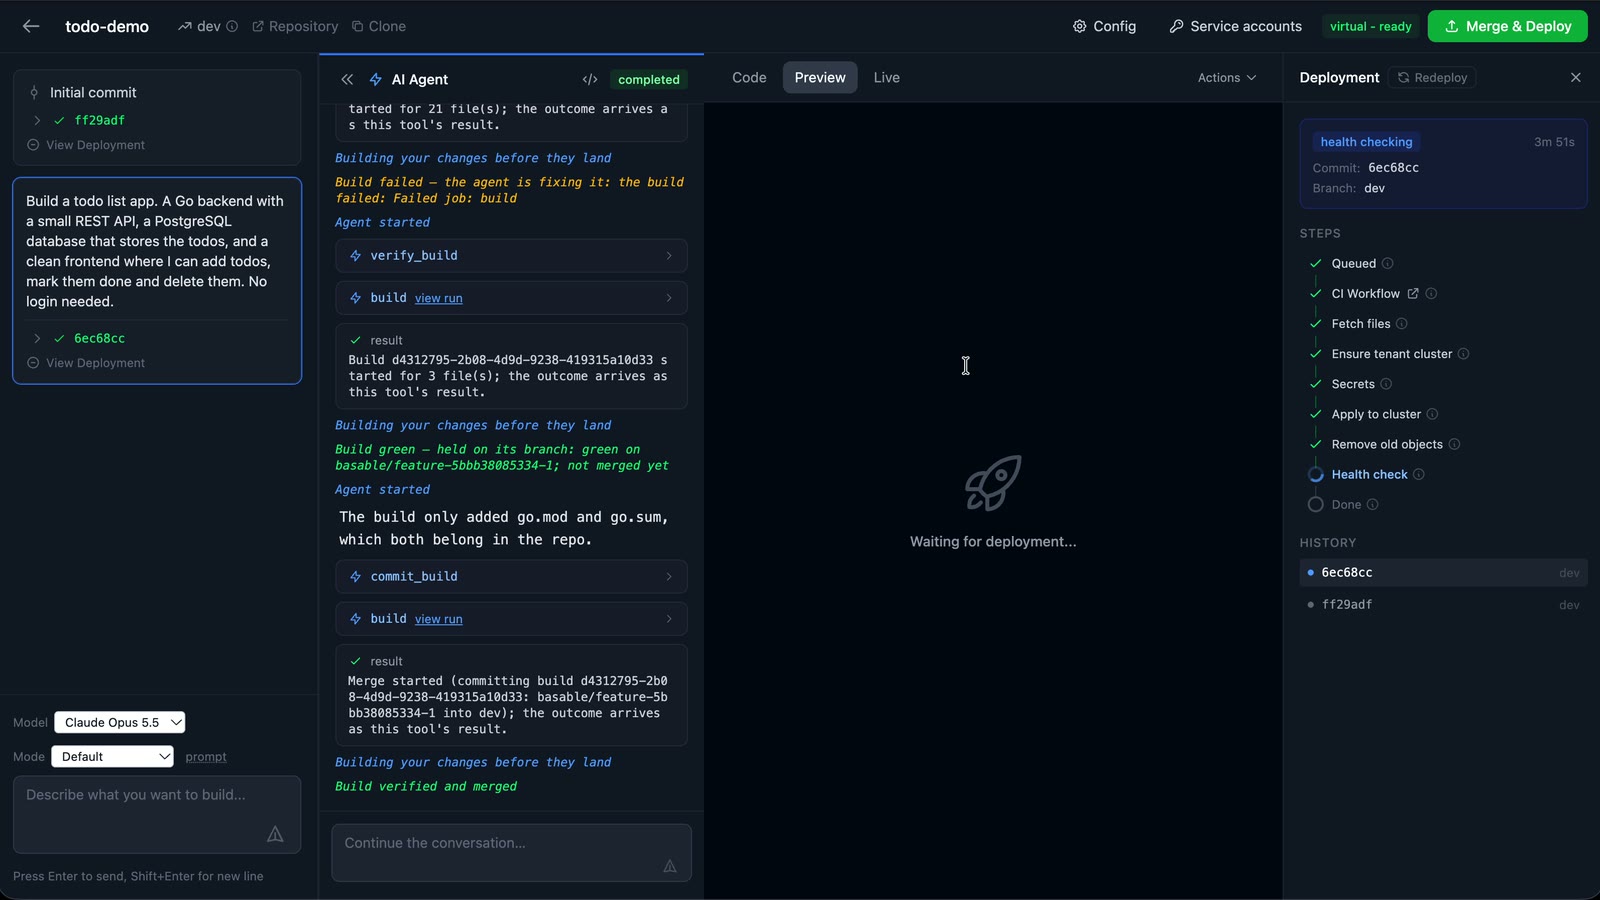Viewport: 1600px width, 900px height.
Task: Collapse AI Agent panel with double chevron
Action: 347,79
